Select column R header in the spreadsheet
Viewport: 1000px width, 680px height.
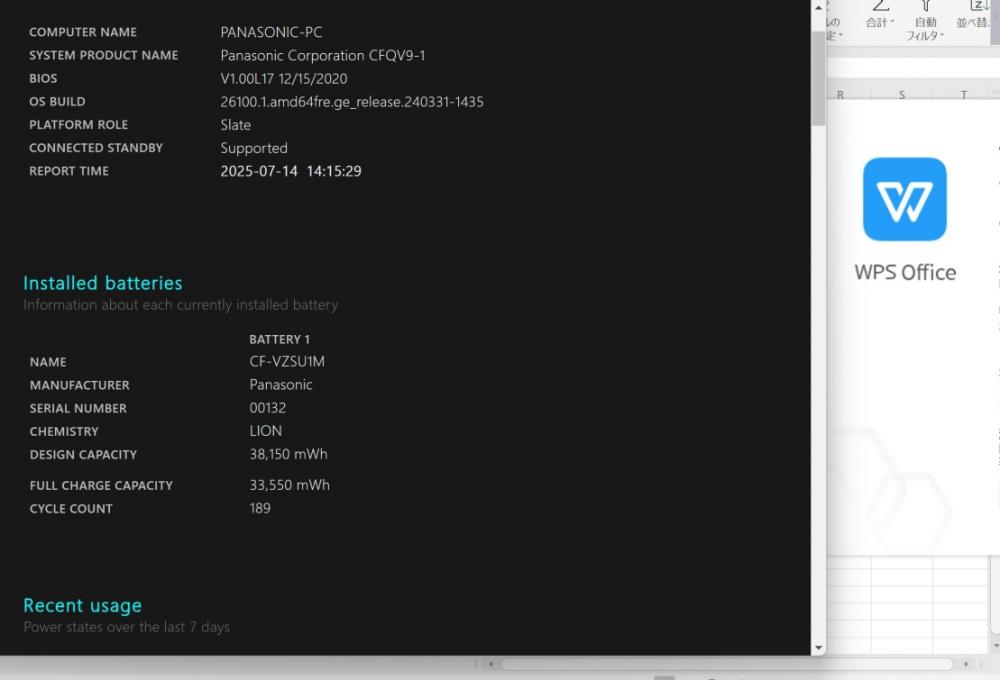point(840,94)
